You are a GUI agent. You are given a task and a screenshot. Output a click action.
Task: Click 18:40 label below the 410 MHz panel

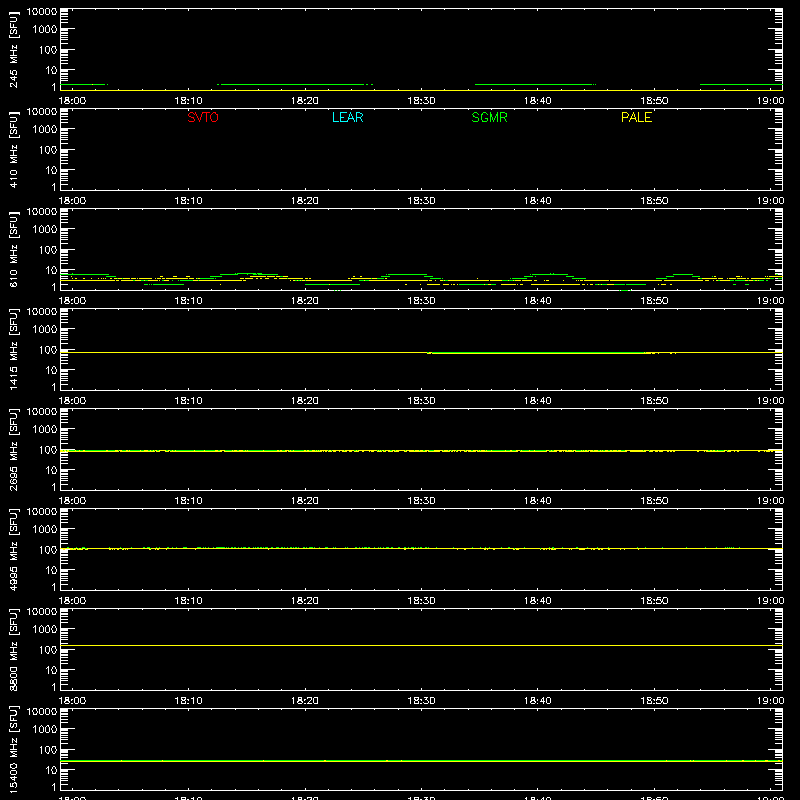tap(538, 201)
